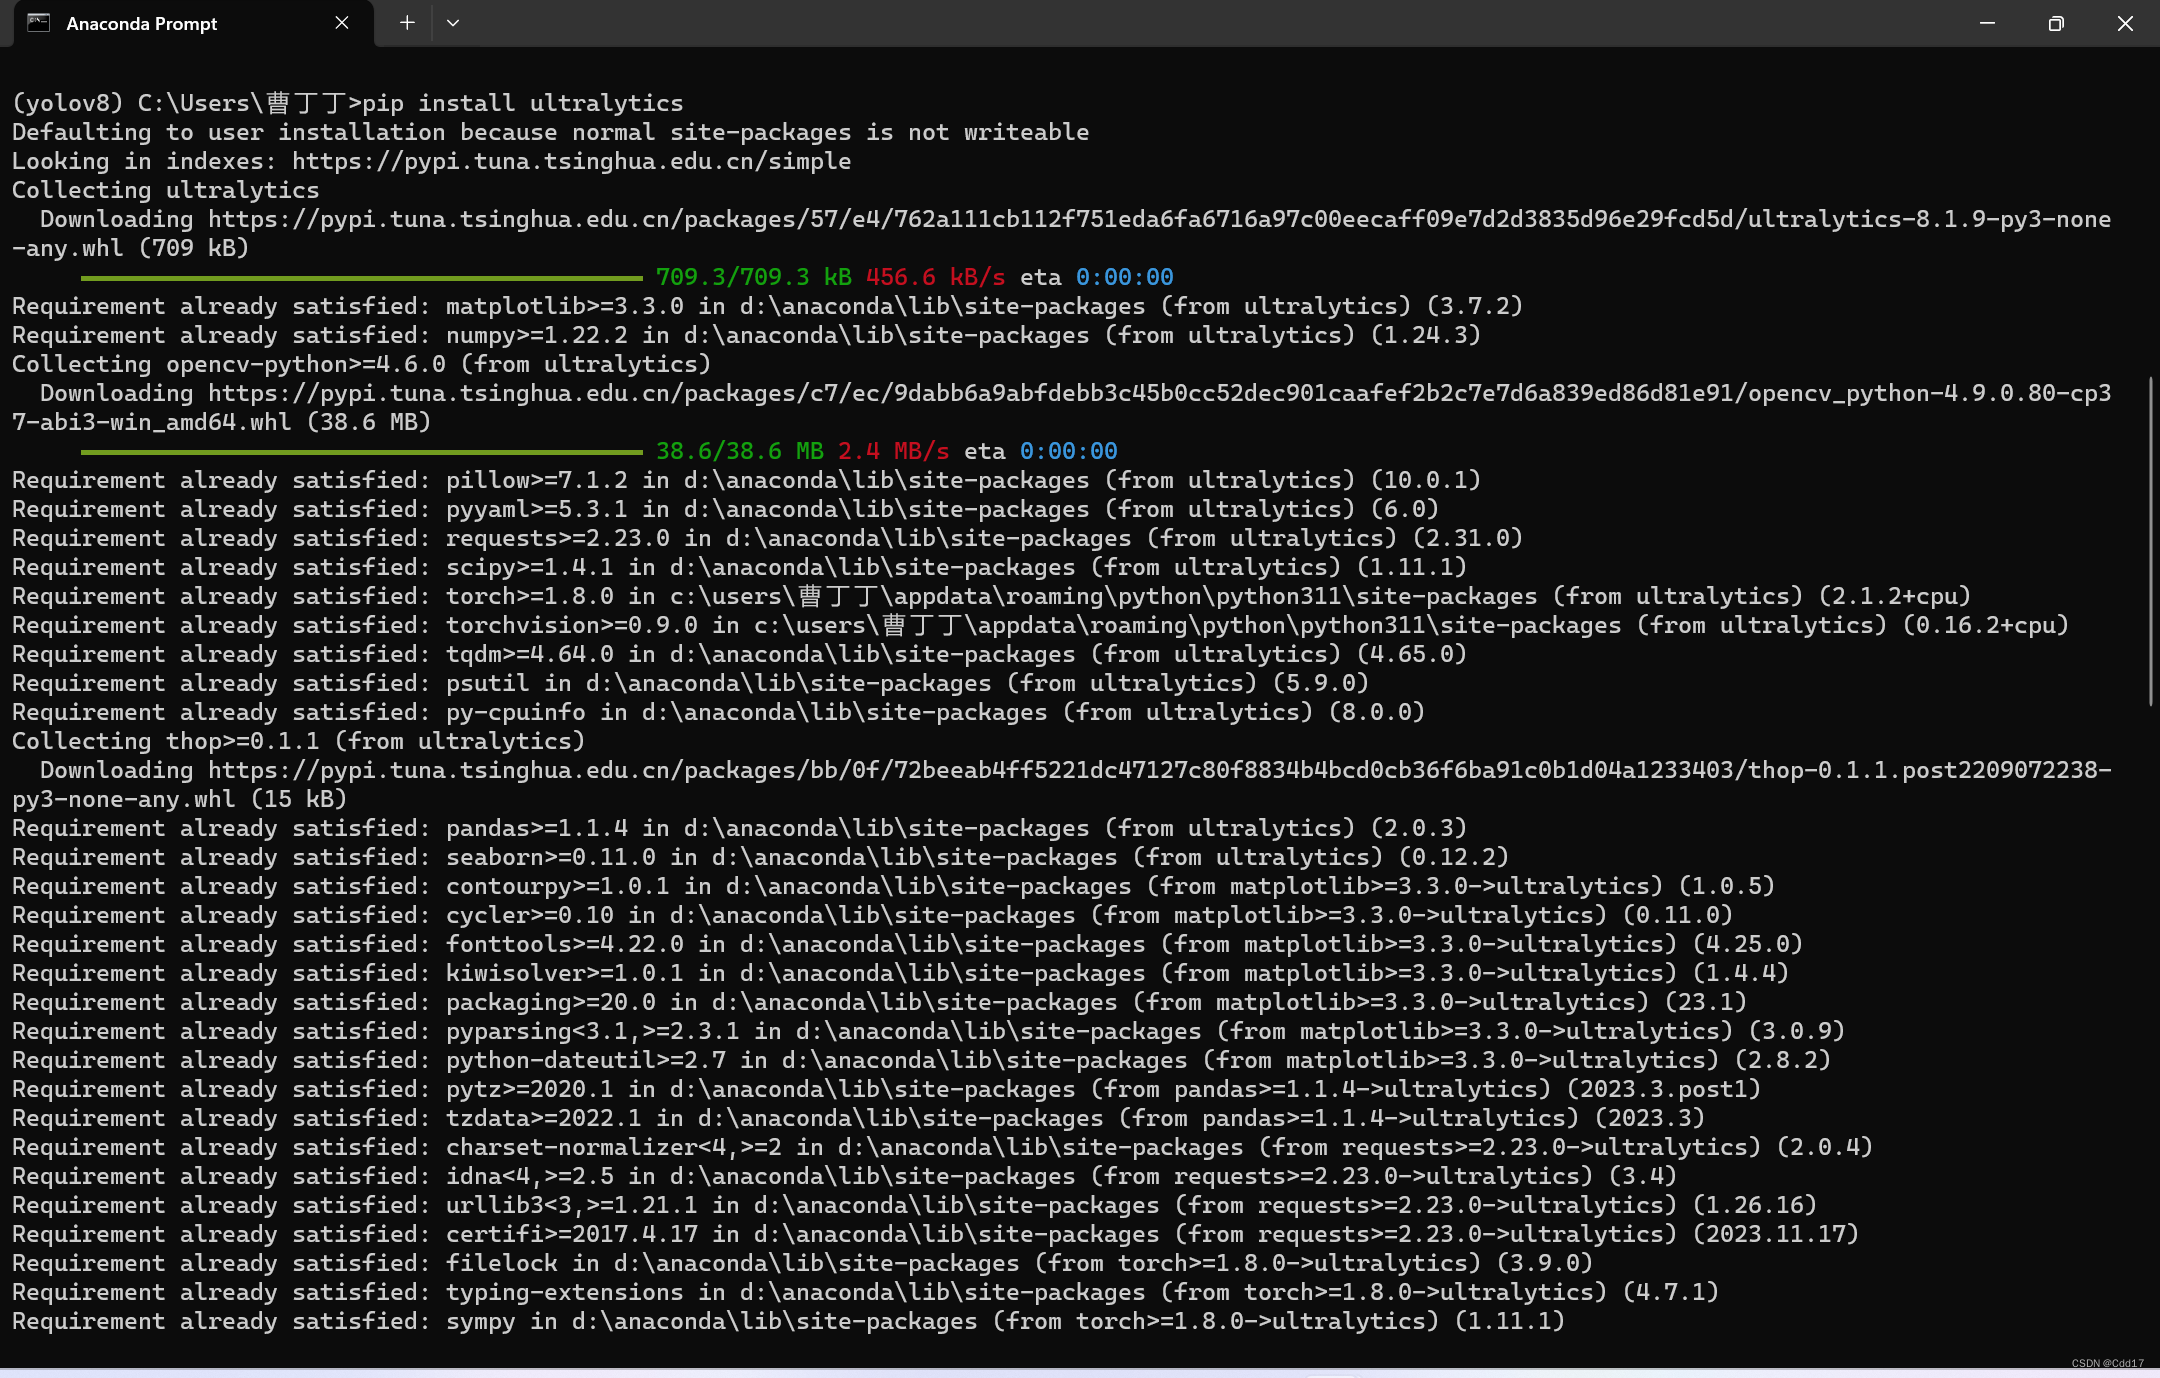Close the terminal window

(2125, 23)
